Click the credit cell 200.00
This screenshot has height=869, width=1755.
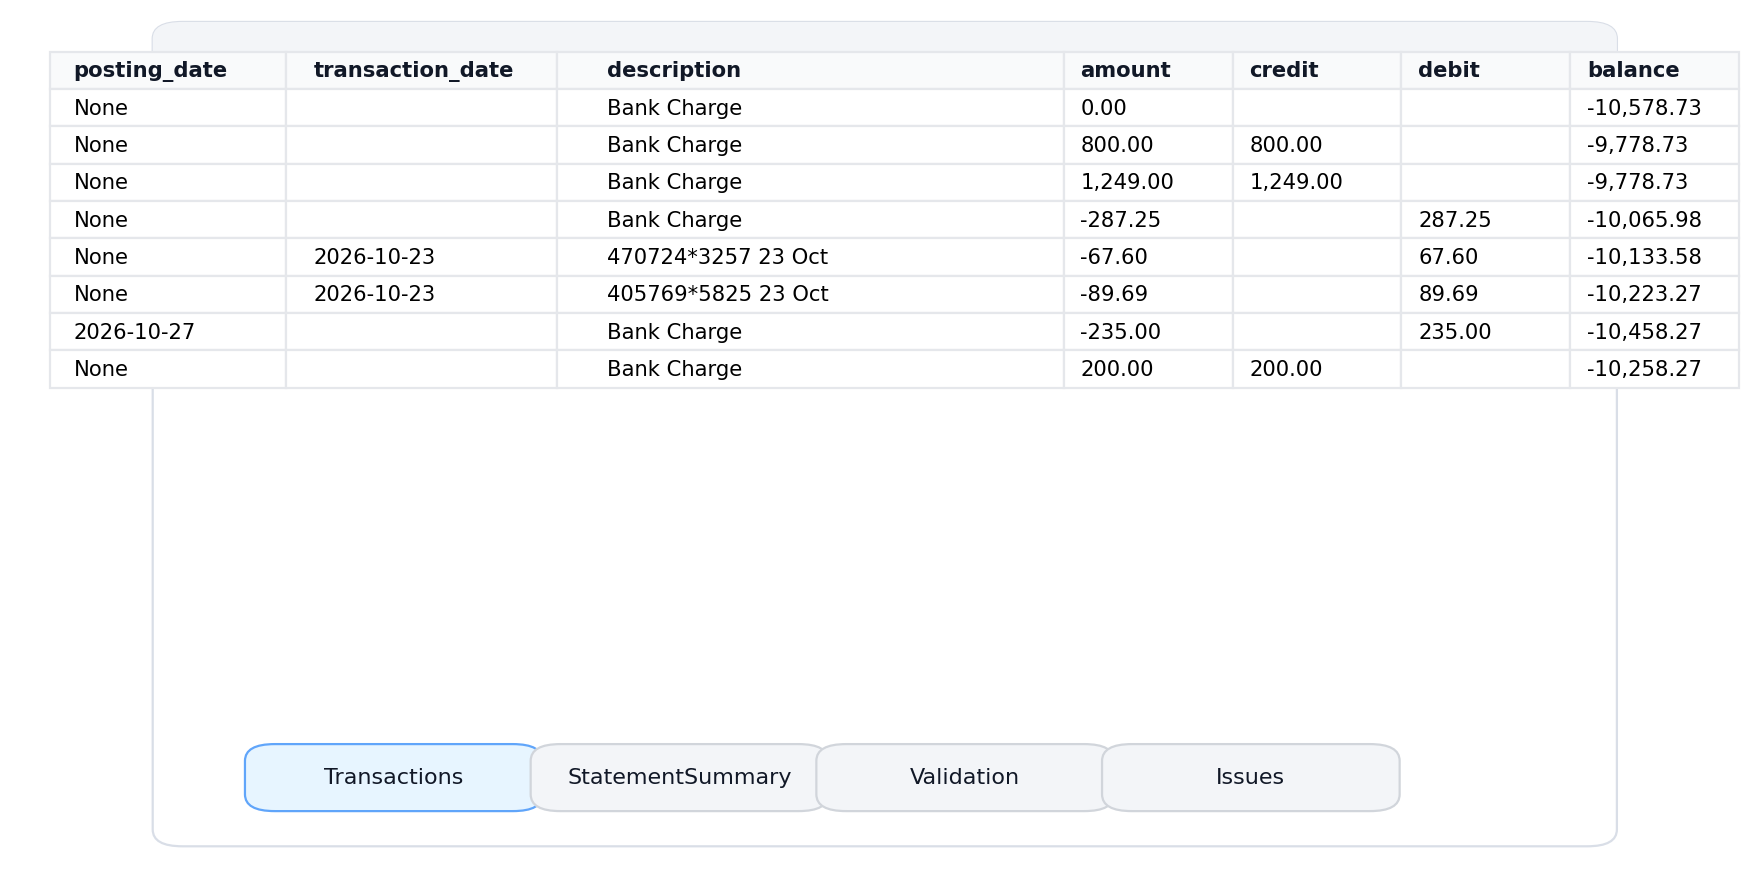1317,369
